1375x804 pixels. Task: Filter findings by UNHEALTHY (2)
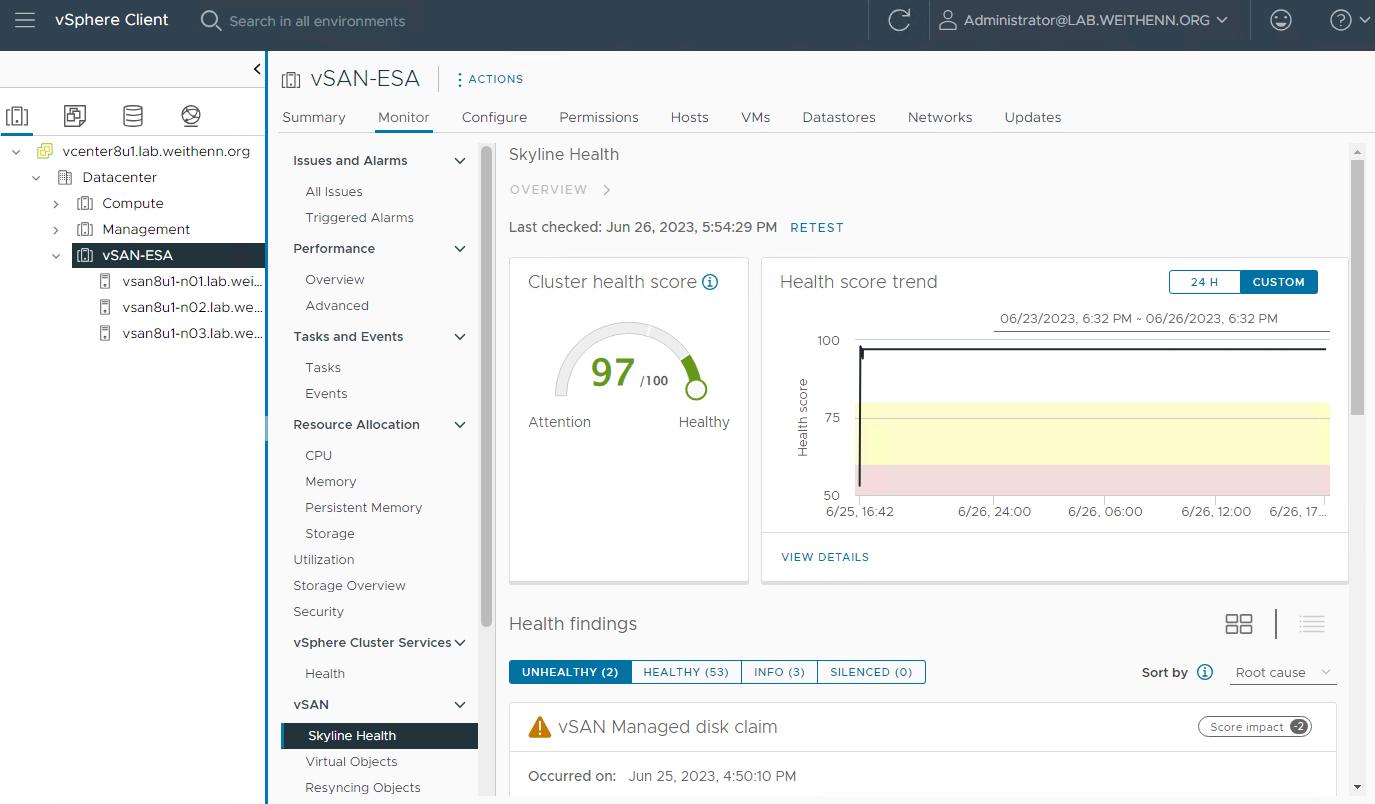point(570,672)
